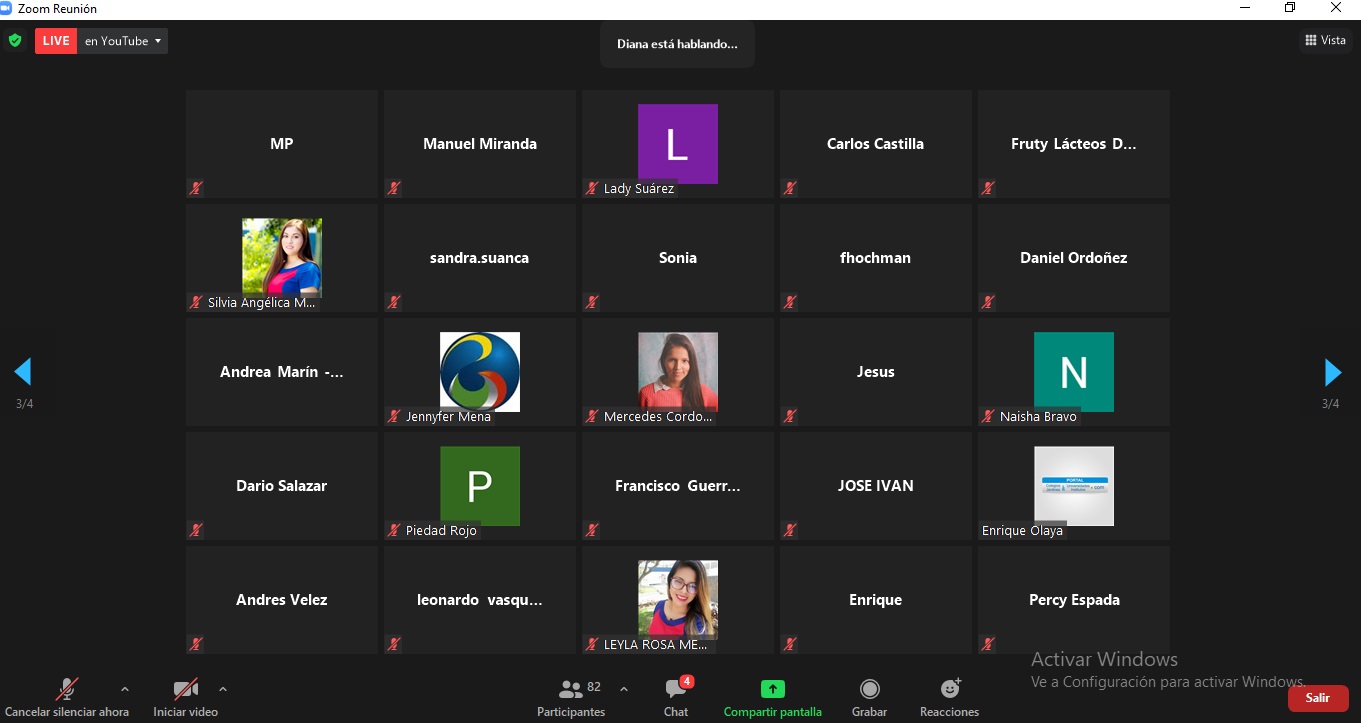Screen dimensions: 1361x723
Task: Click muted mic icon in Daniel Ordoñez tile
Action: pyautogui.click(x=989, y=302)
